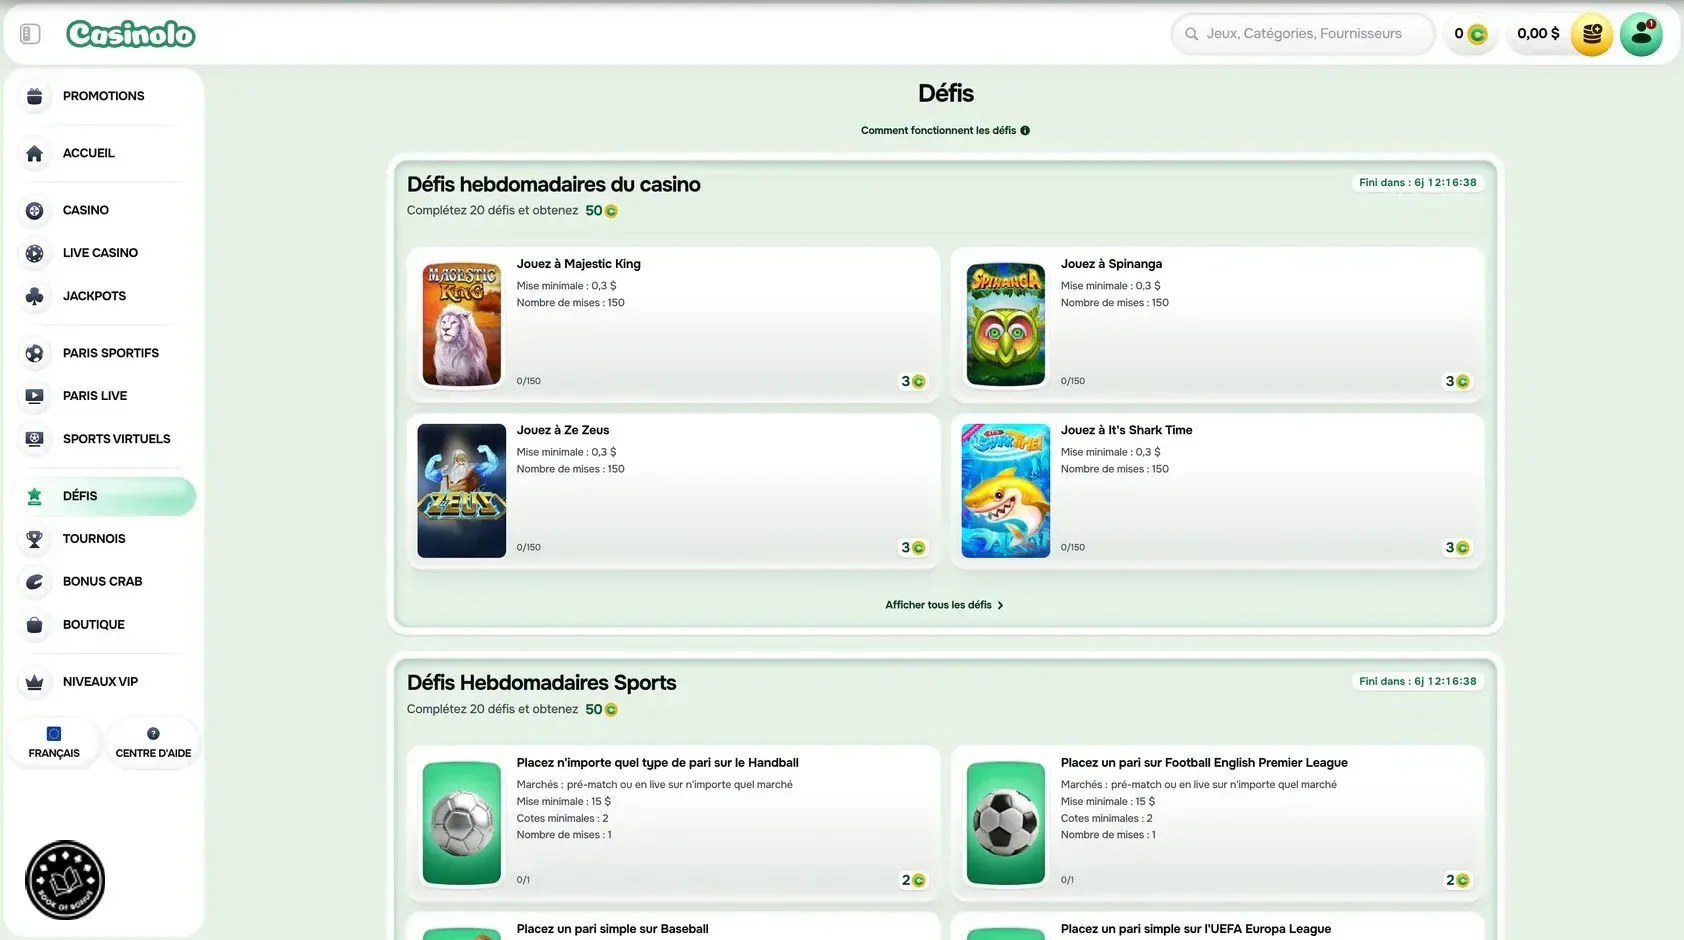Viewport: 1684px width, 940px height.
Task: Open the user profile avatar icon
Action: click(1641, 34)
